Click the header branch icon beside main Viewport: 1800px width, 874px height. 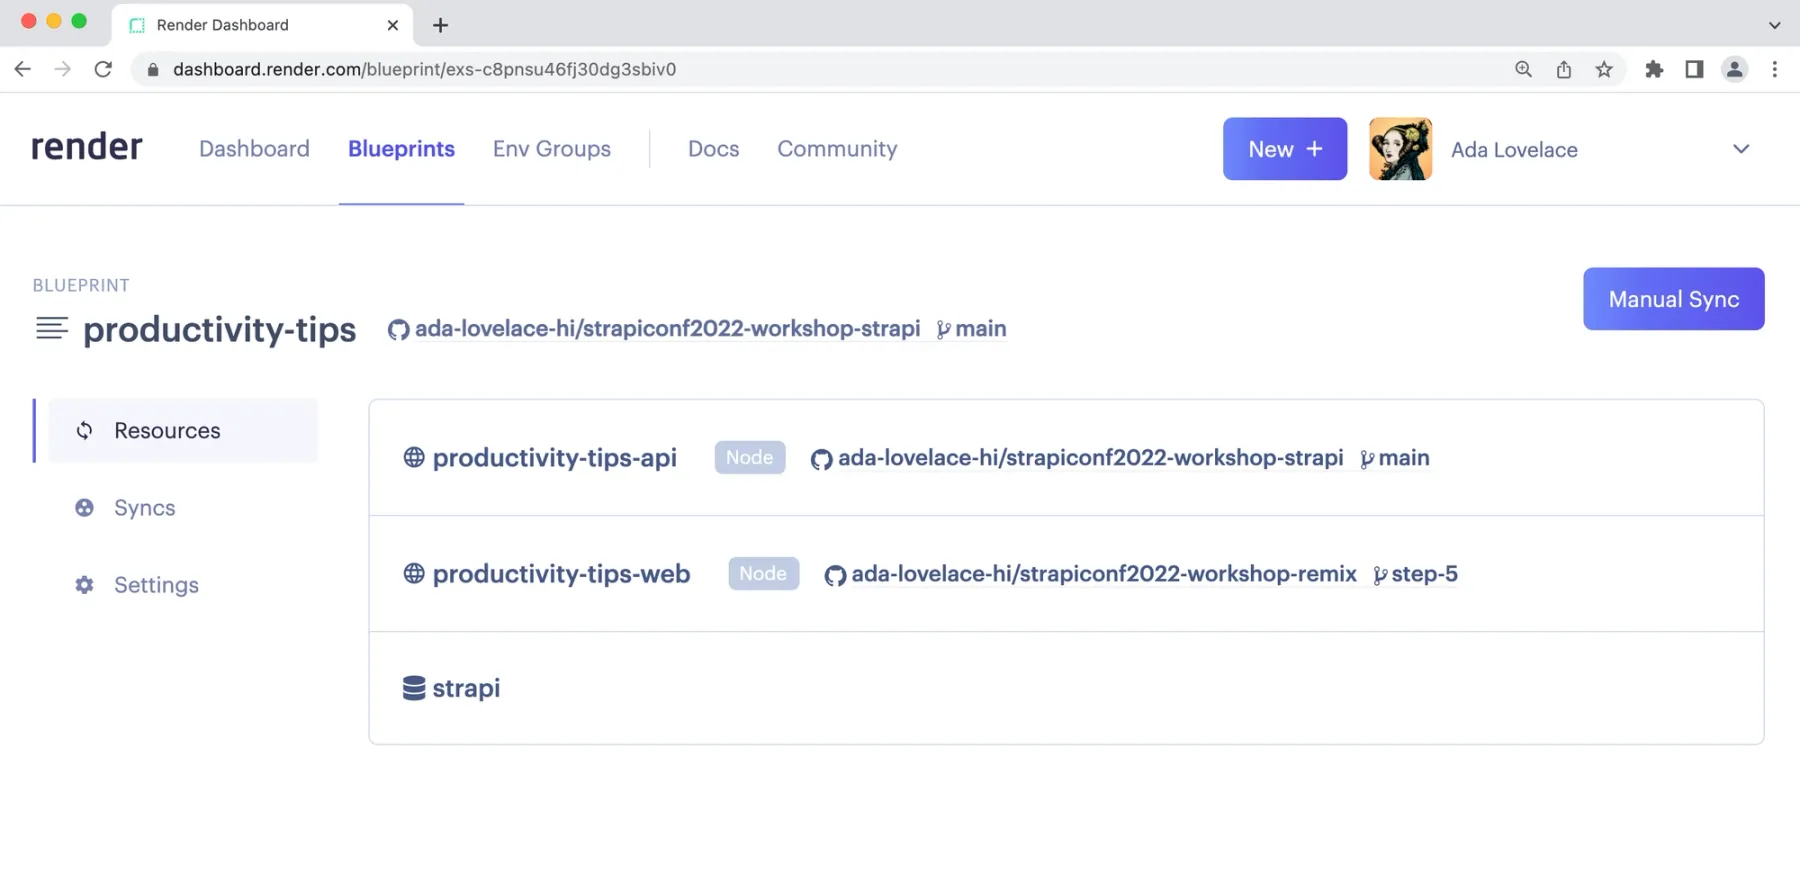[943, 329]
